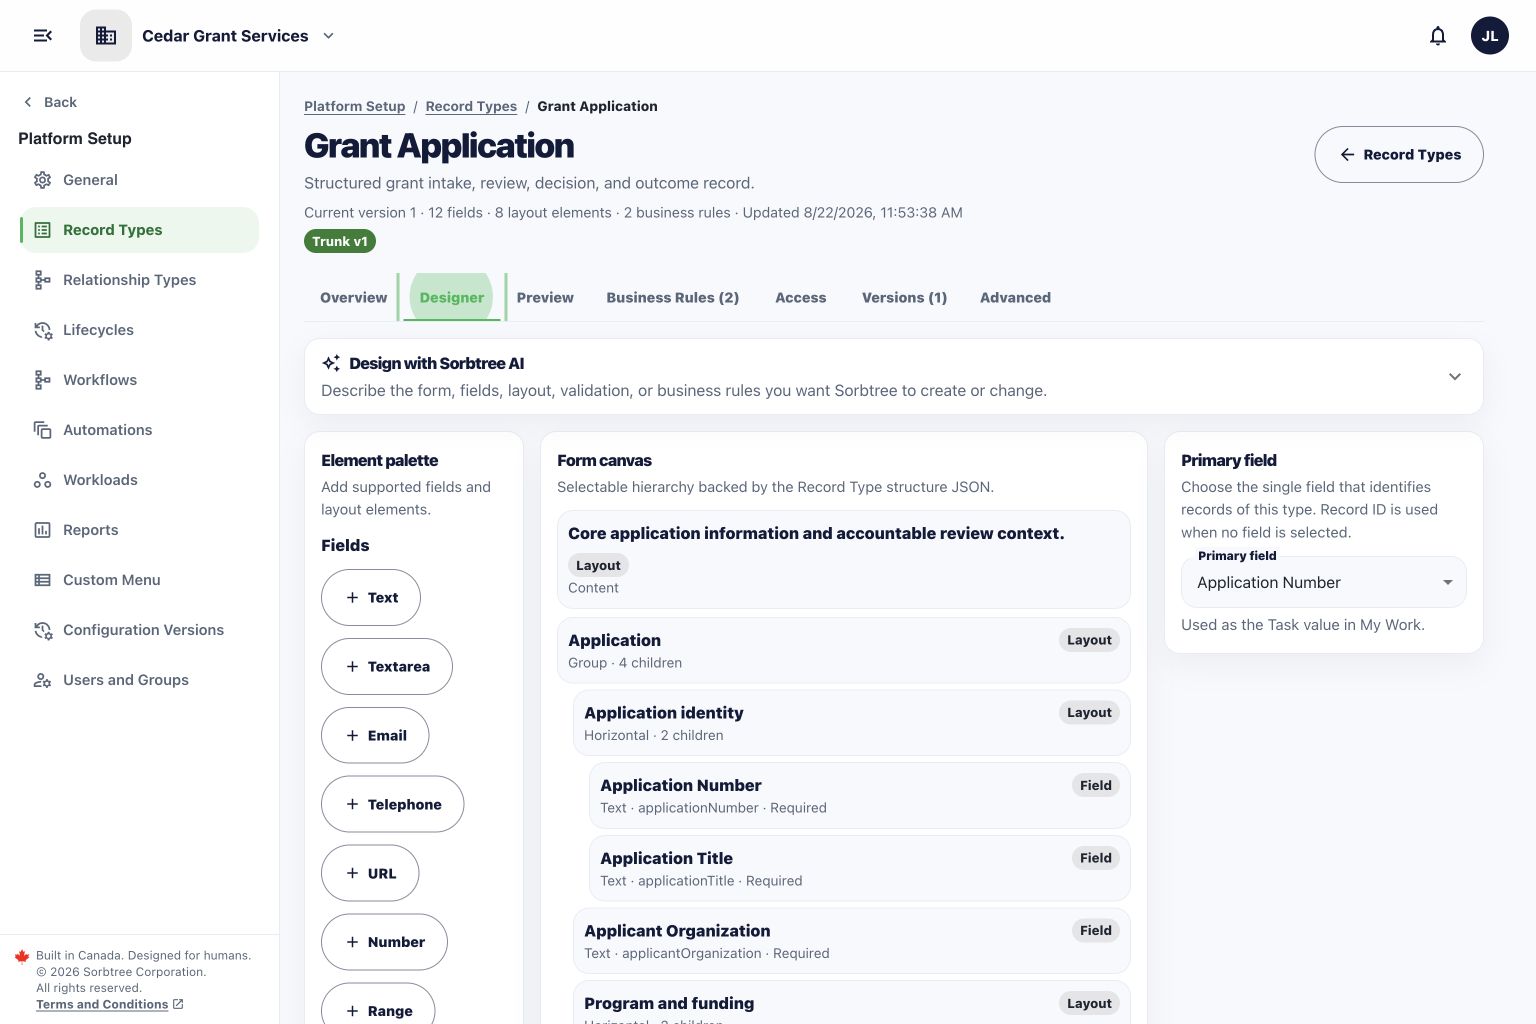Click the Custom Menu icon
The width and height of the screenshot is (1536, 1024).
[42, 580]
